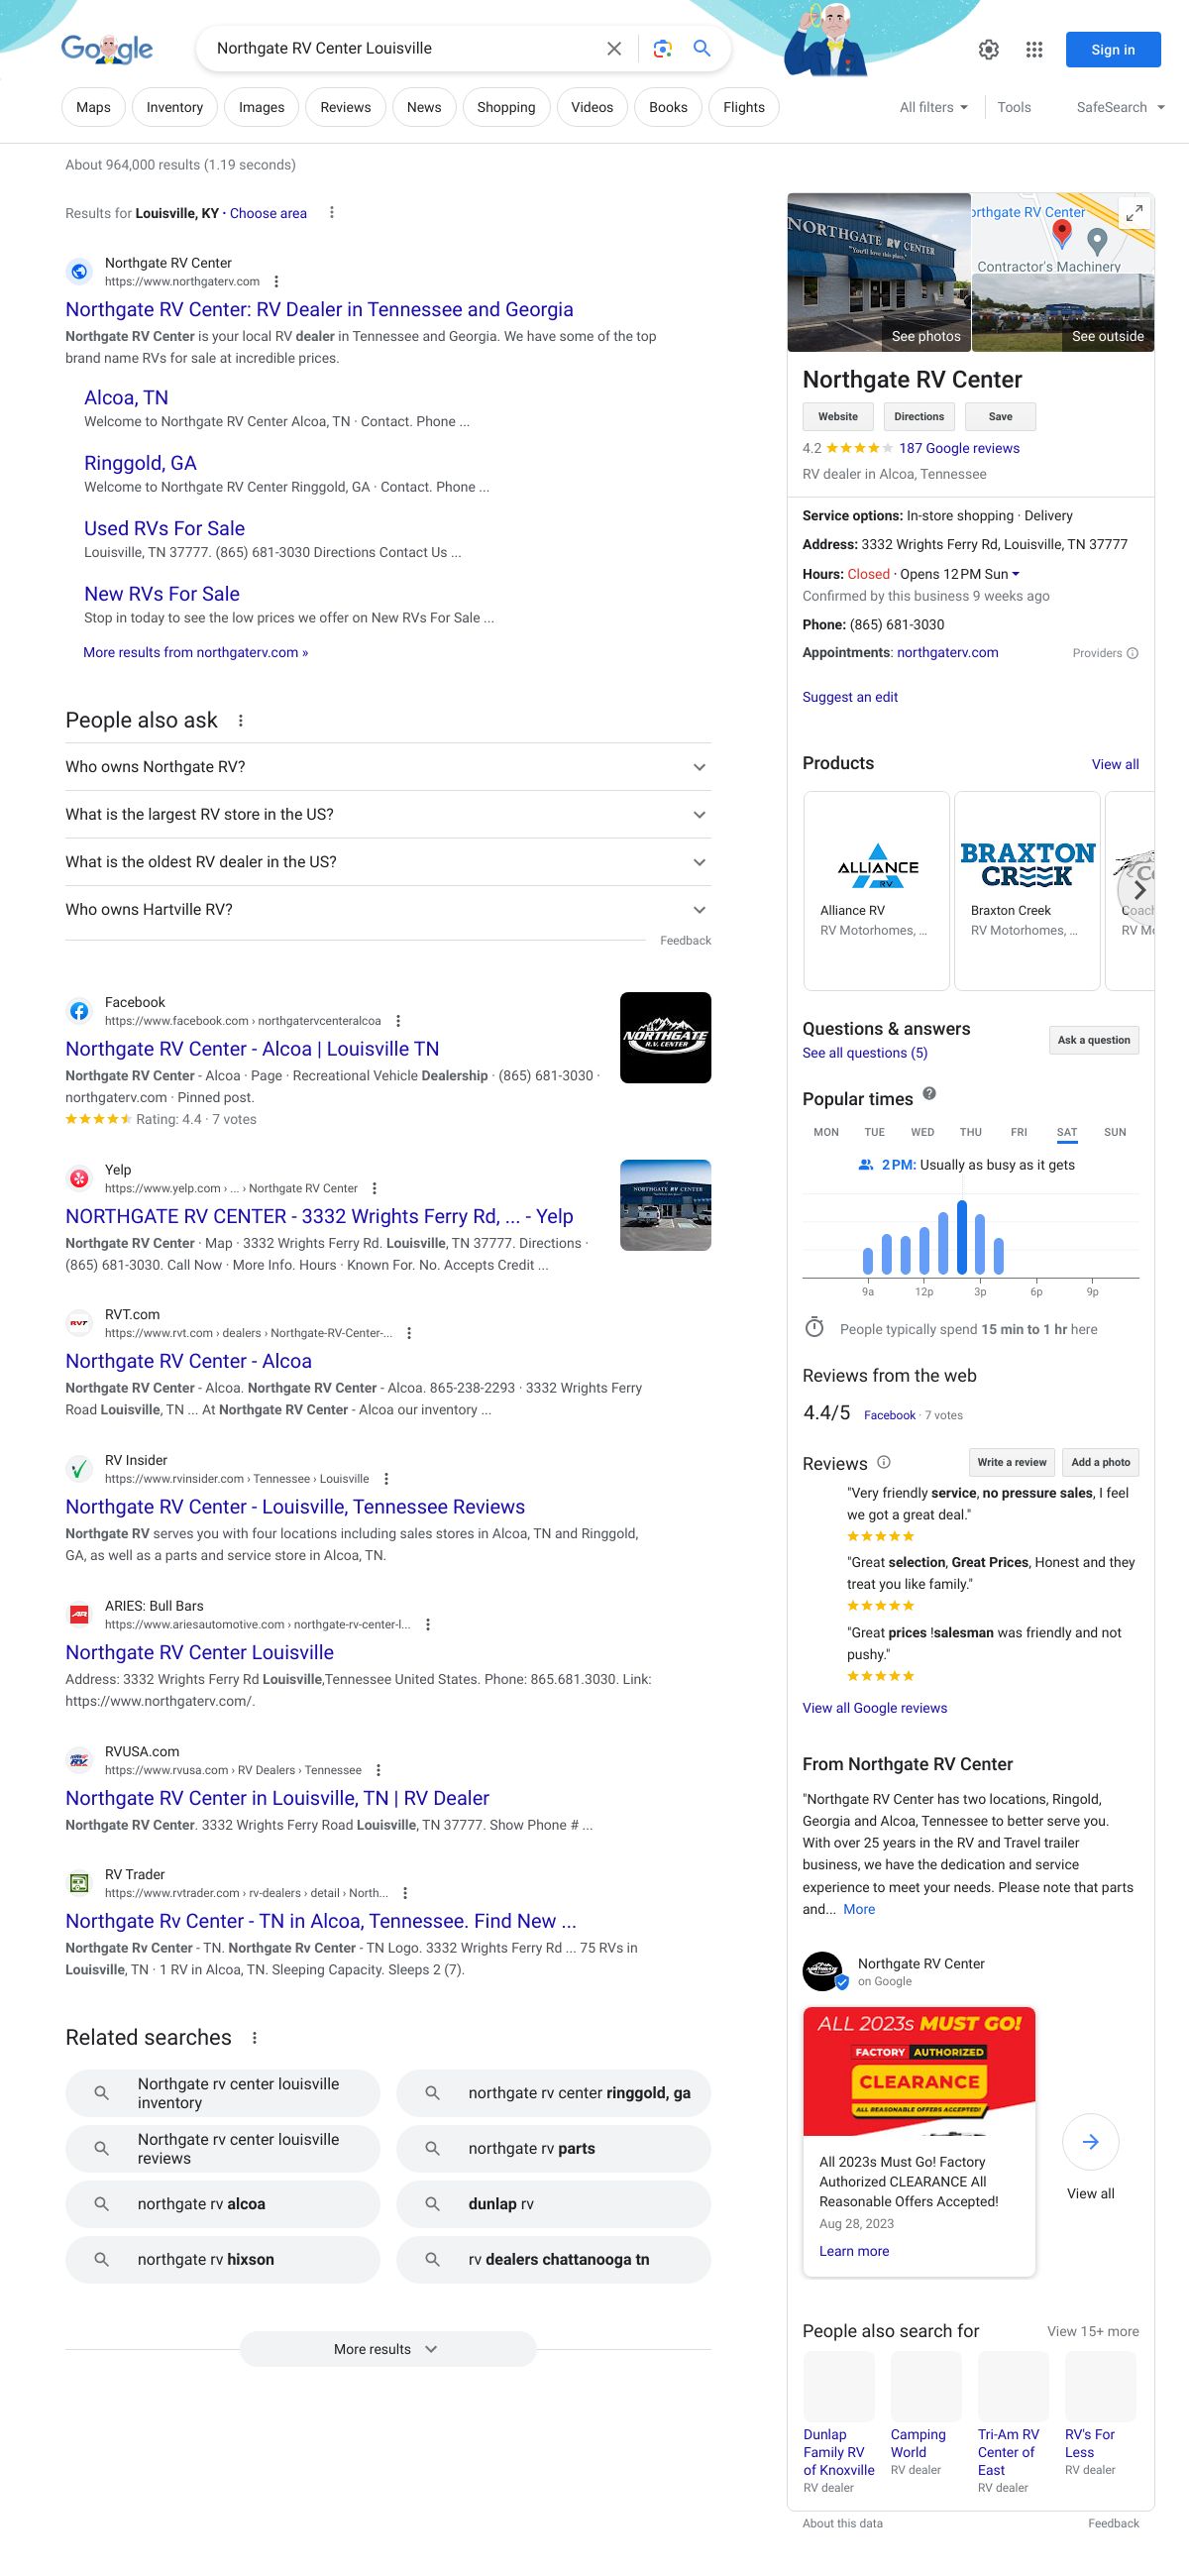
Task: Show next business post with arrow
Action: tap(1090, 2141)
